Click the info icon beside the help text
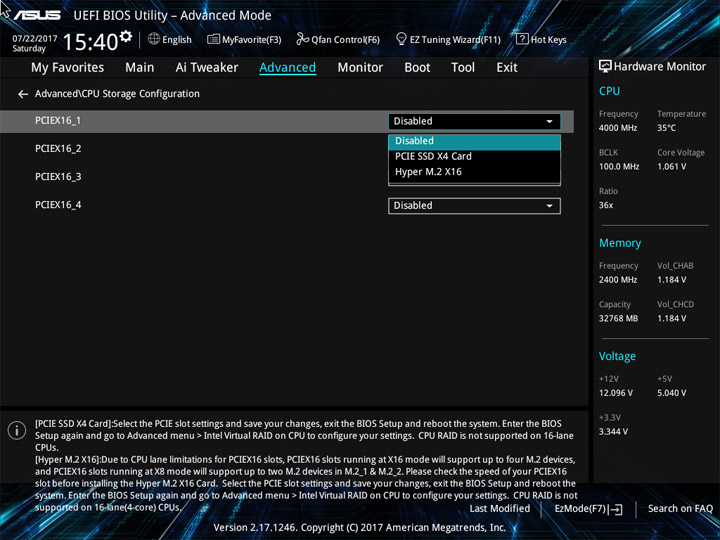This screenshot has width=720, height=540. 17,430
